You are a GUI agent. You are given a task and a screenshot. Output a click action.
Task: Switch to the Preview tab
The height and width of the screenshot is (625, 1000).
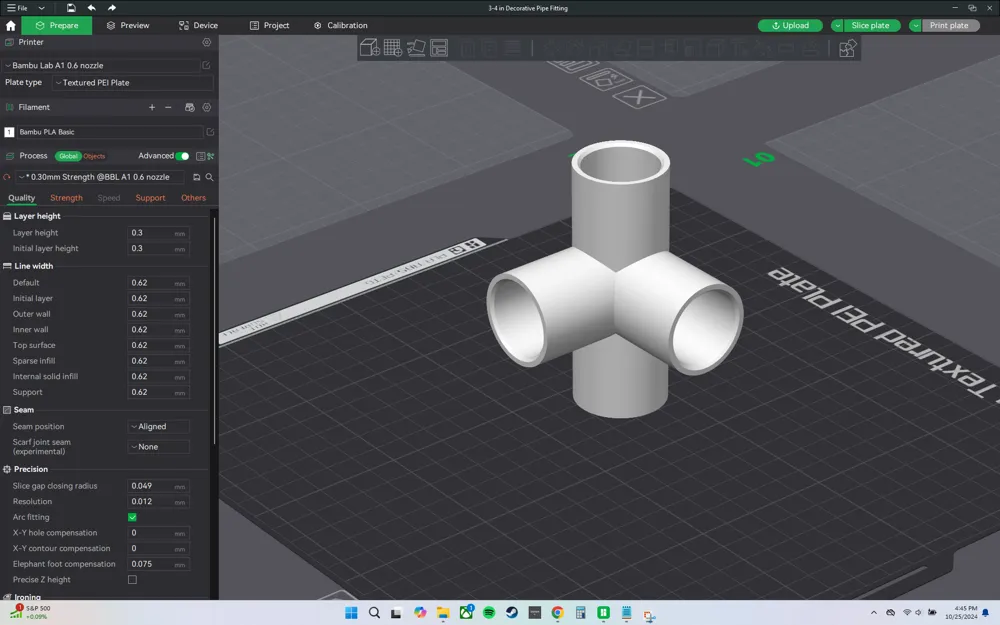point(128,25)
